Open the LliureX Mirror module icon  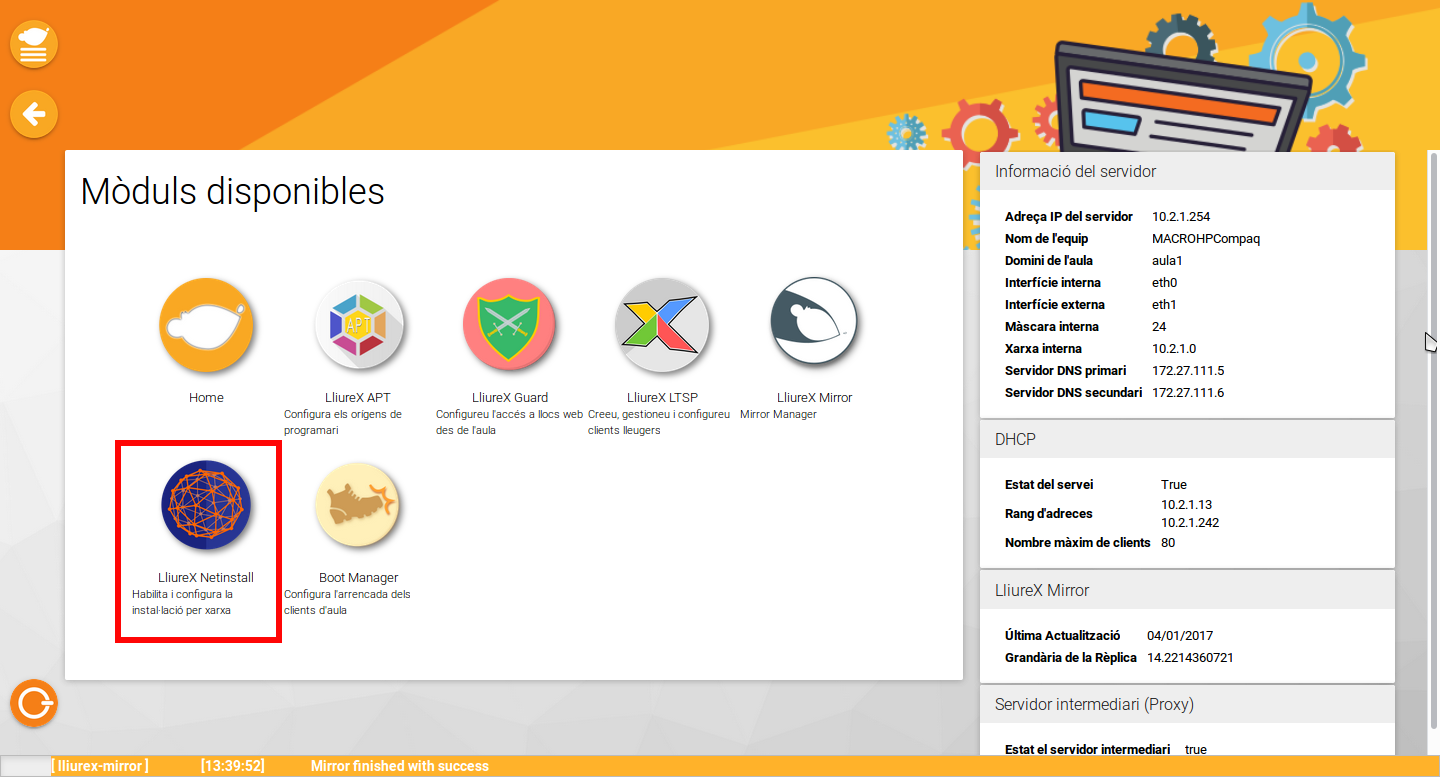(814, 325)
